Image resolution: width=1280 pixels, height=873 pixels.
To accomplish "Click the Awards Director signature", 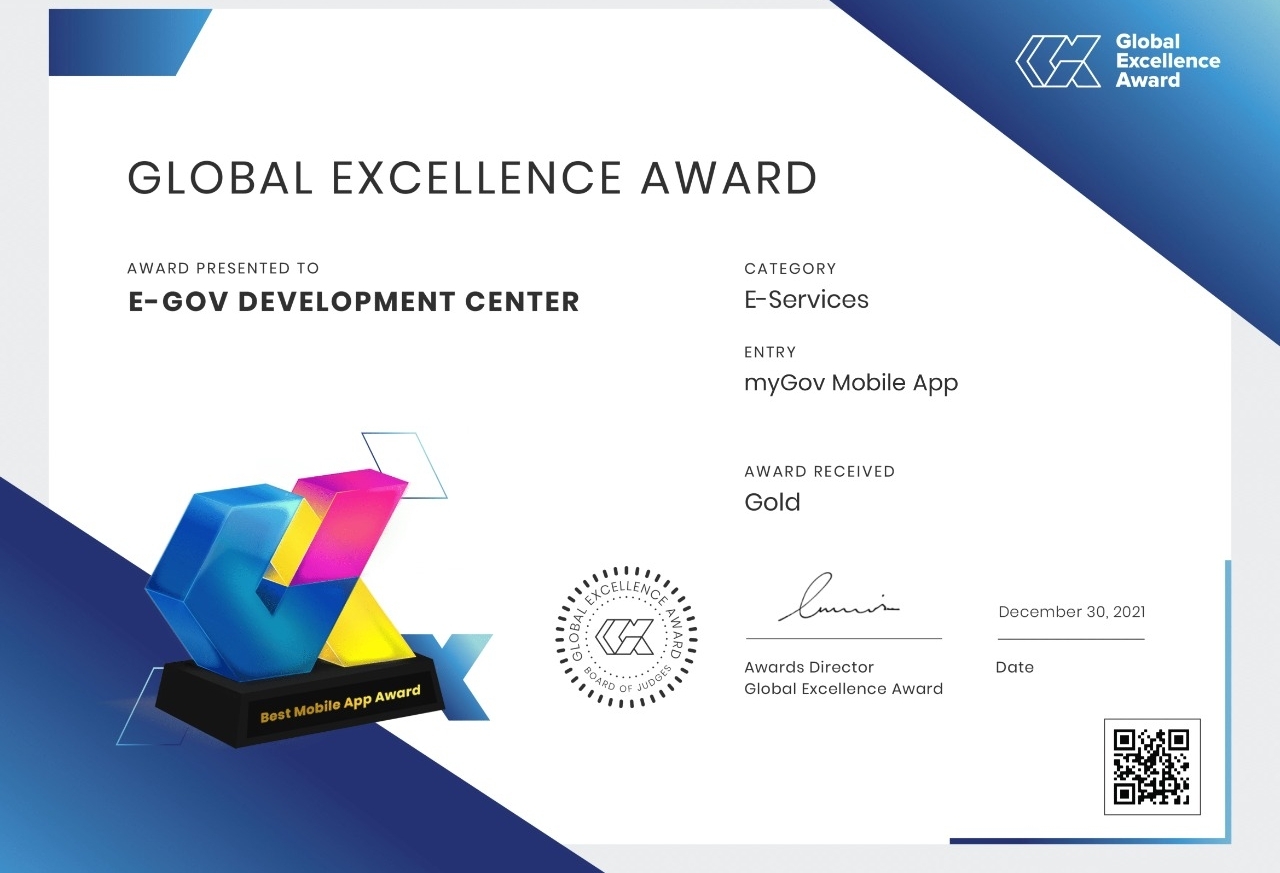I will pos(839,598).
